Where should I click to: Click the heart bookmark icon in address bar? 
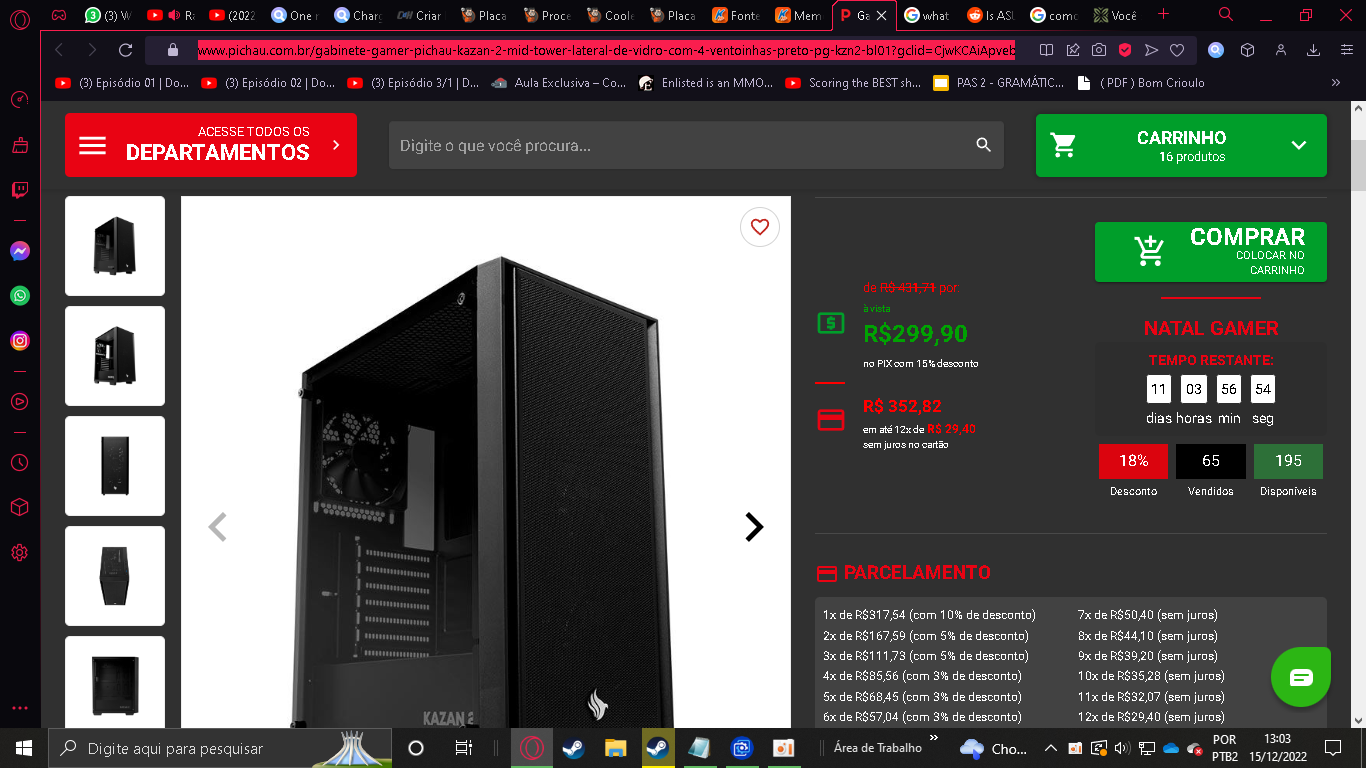click(1177, 50)
